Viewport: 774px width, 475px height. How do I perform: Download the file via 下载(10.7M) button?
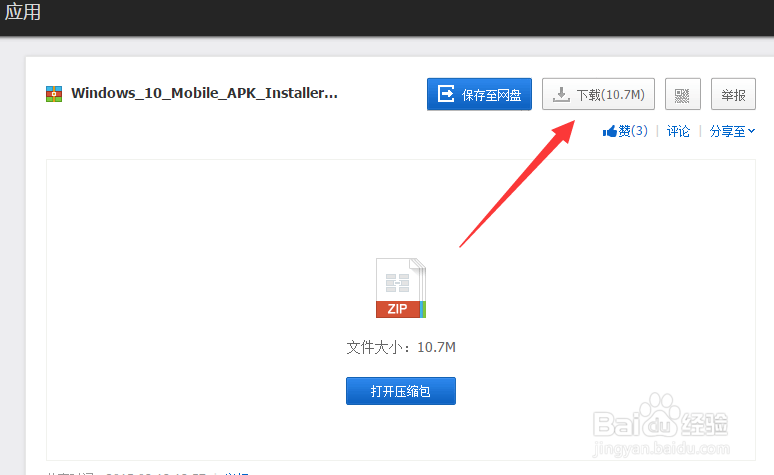point(598,94)
